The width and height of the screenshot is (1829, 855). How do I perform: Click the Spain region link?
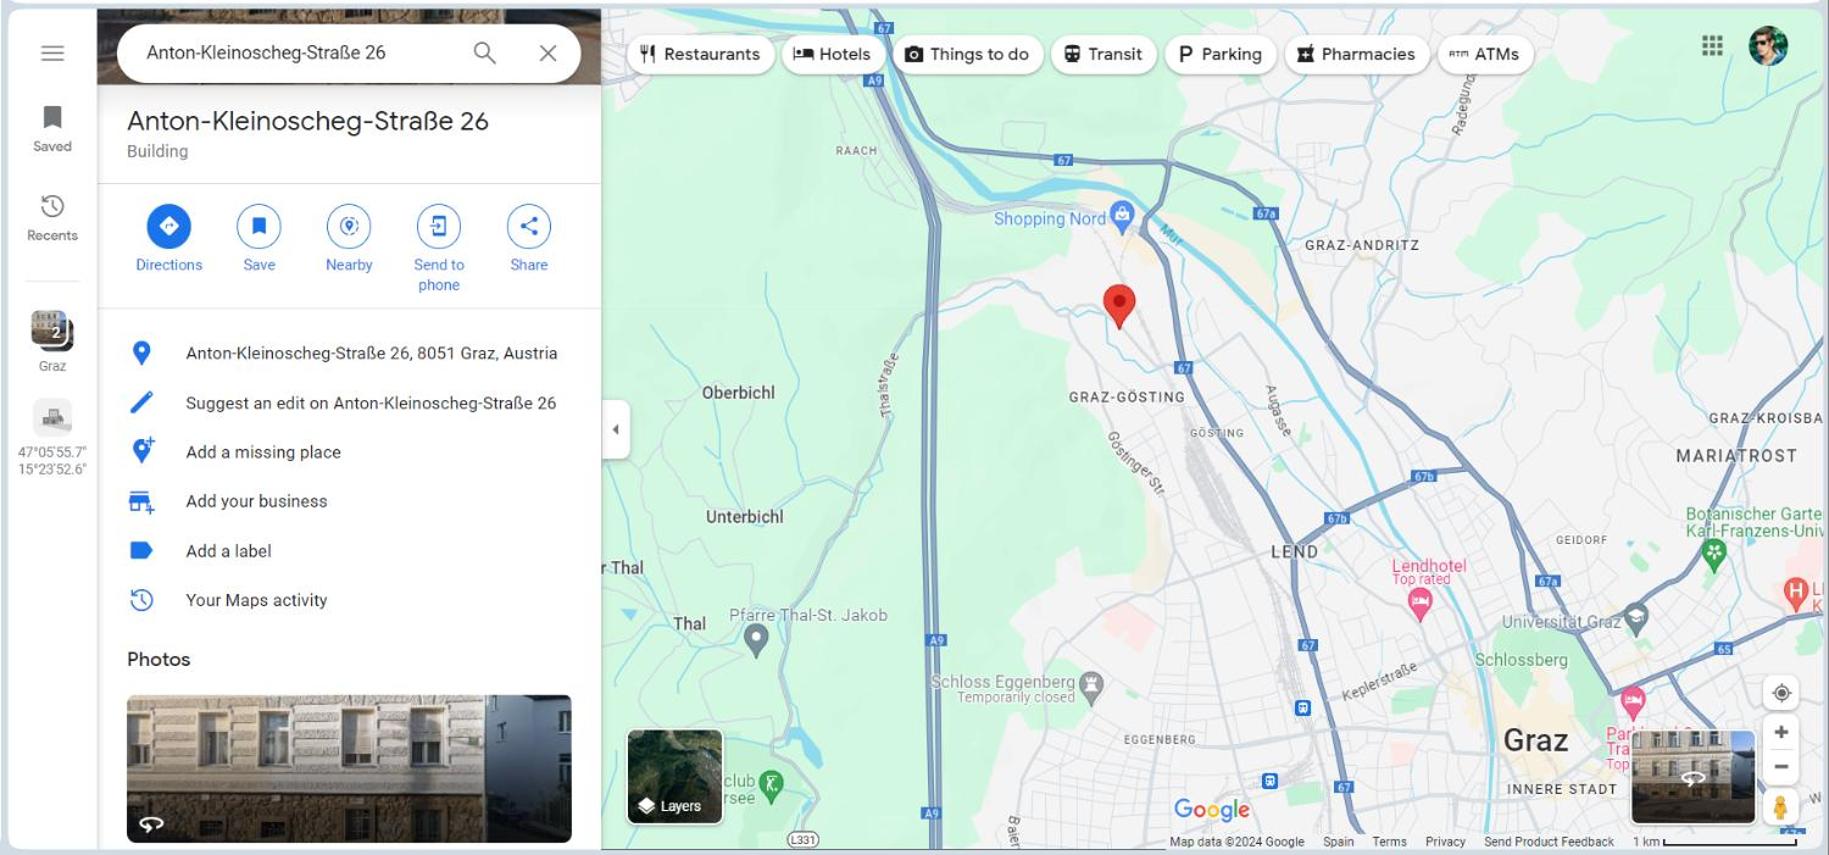coord(1338,842)
